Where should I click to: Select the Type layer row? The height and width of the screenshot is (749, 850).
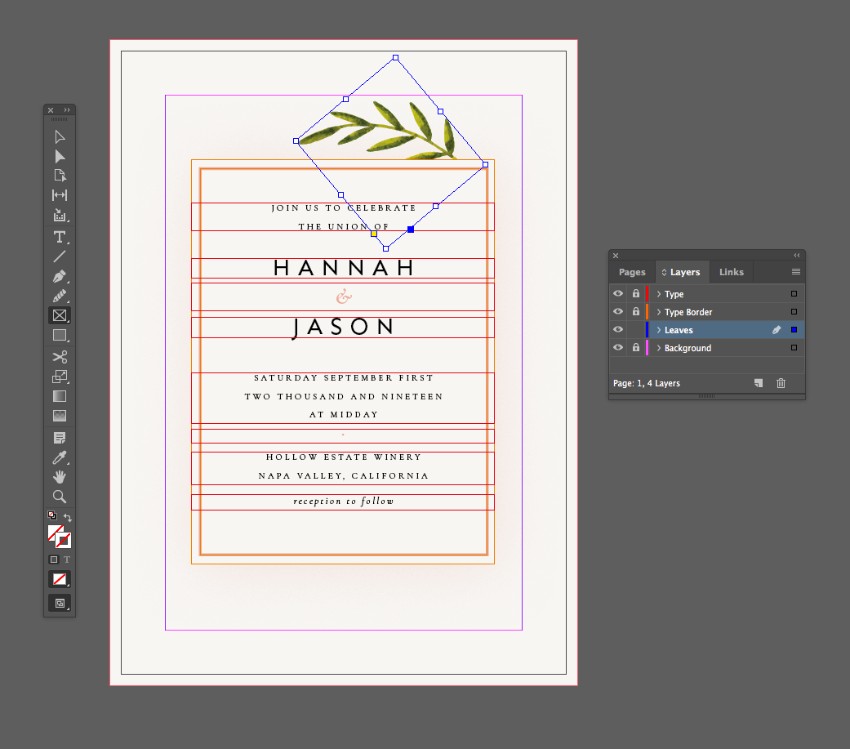(707, 294)
